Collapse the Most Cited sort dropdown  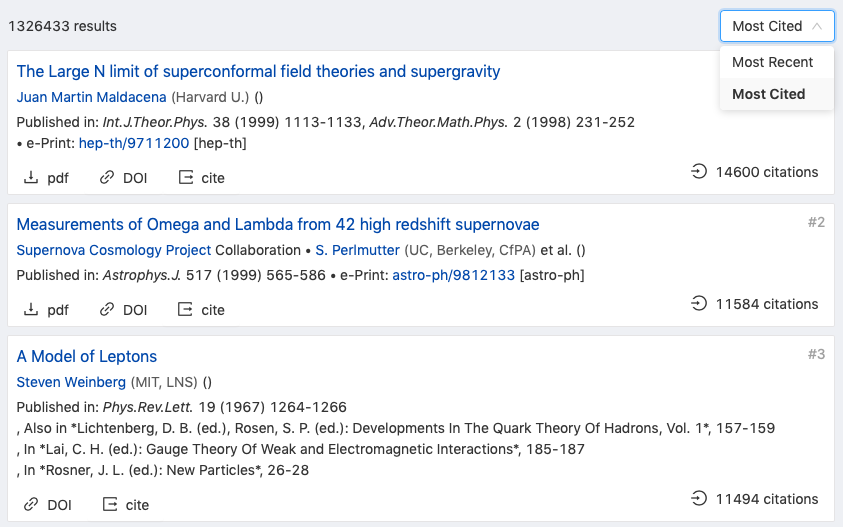tap(777, 26)
